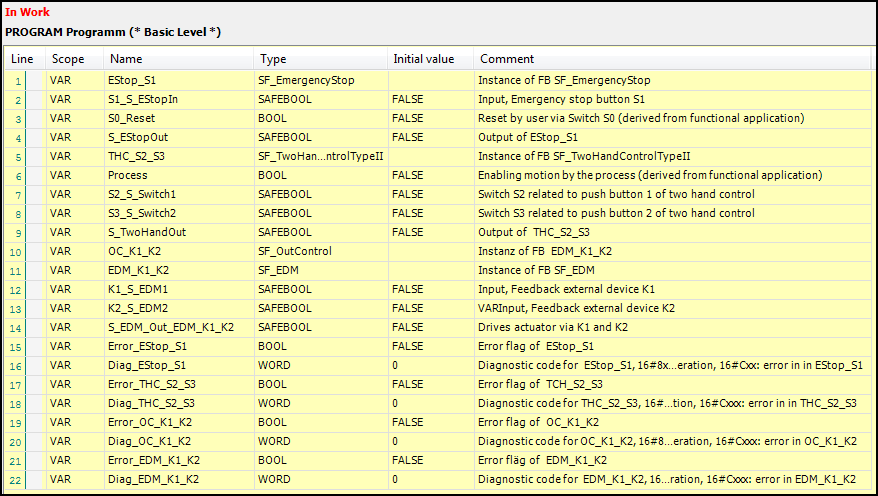Select the SF_OutControl type cell
The width and height of the screenshot is (878, 496).
tap(318, 251)
